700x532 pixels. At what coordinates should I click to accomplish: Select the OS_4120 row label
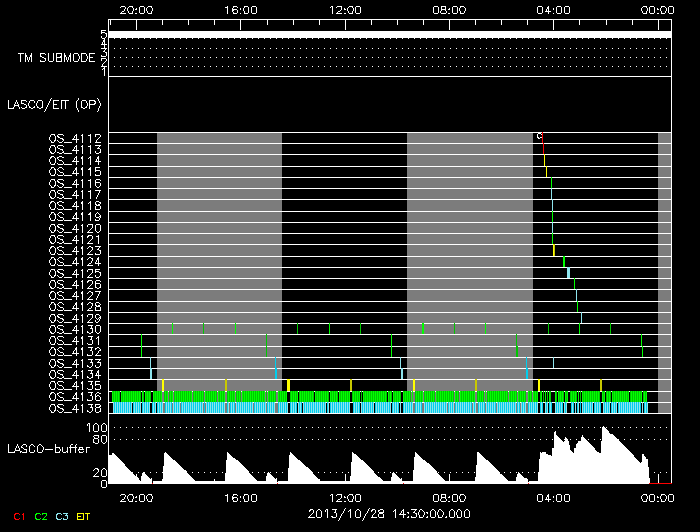[75, 229]
